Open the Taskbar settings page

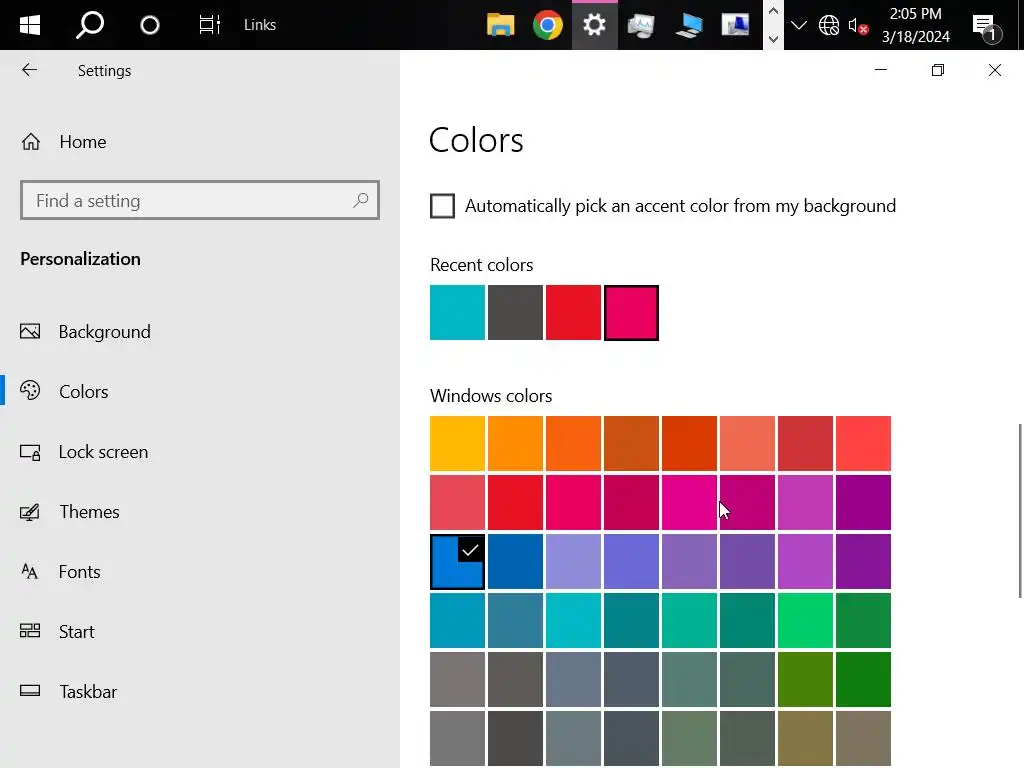(x=88, y=692)
